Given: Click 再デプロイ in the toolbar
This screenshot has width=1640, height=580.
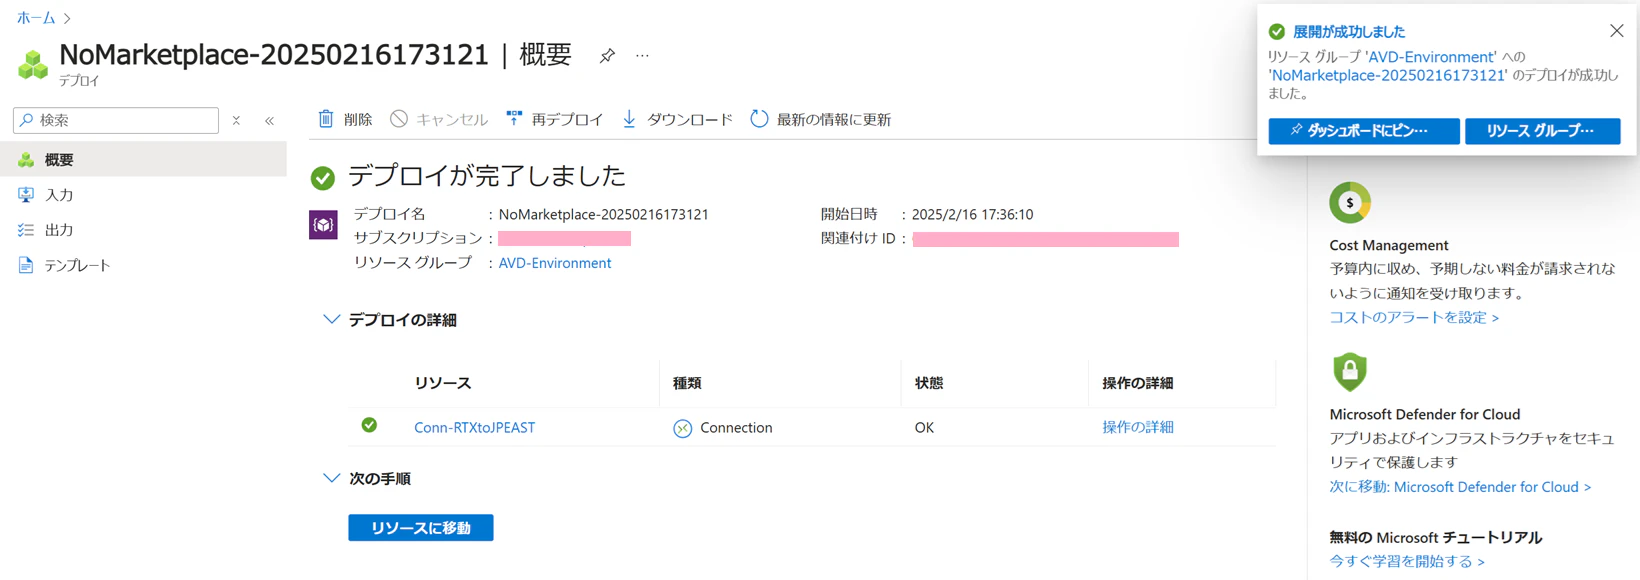Looking at the screenshot, I should [x=554, y=119].
